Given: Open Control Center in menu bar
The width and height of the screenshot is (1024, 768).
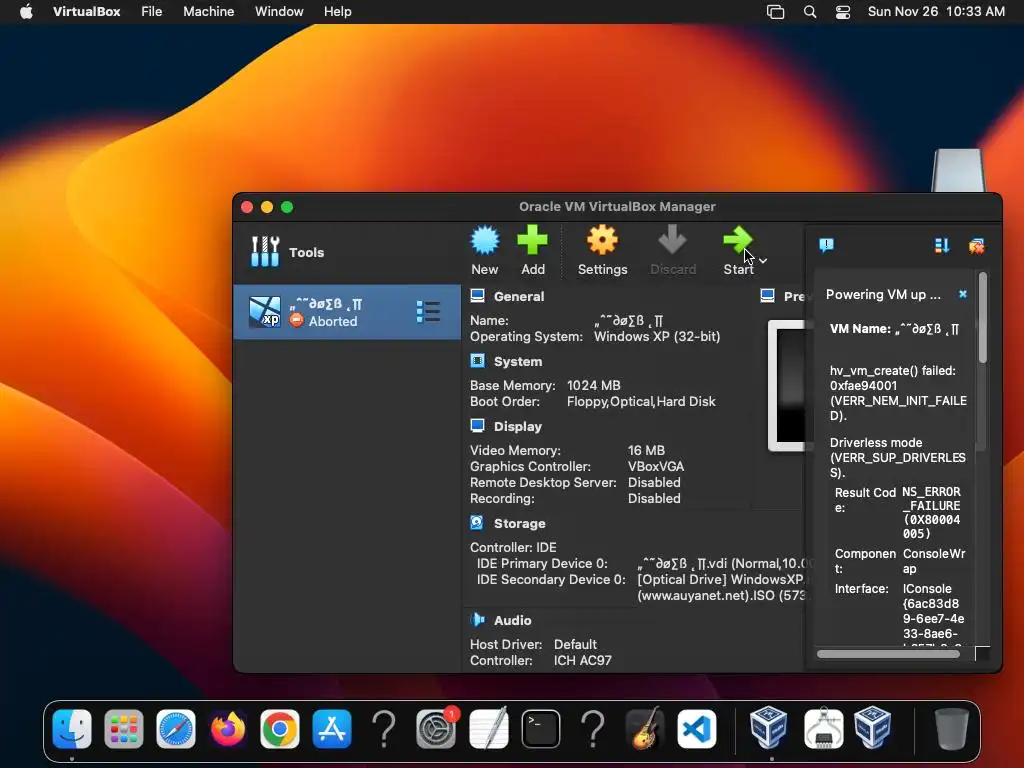Looking at the screenshot, I should pyautogui.click(x=843, y=12).
